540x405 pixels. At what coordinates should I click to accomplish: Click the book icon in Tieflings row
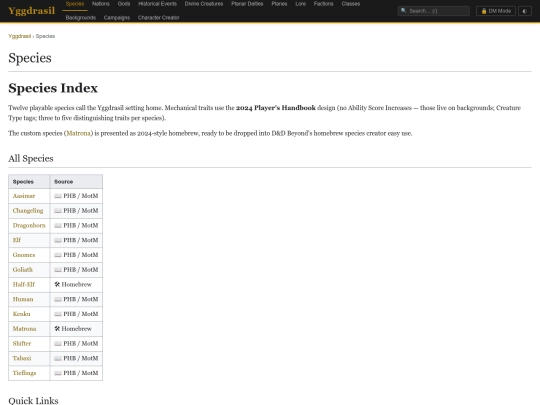click(x=58, y=373)
